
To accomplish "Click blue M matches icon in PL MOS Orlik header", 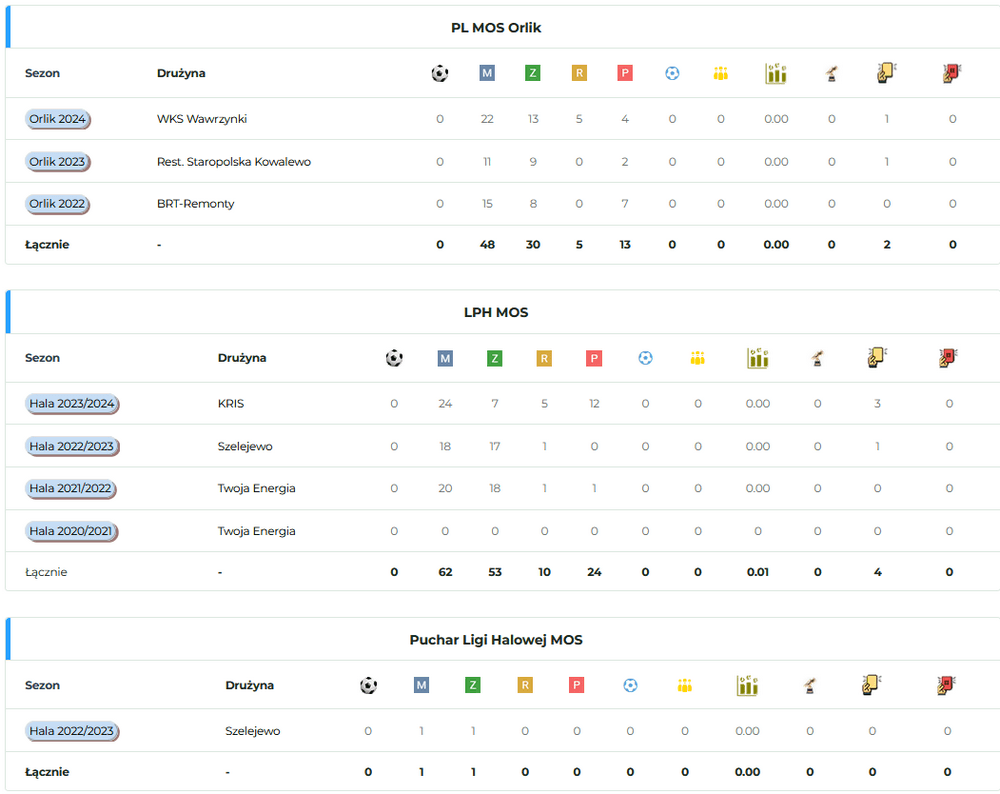I will (487, 73).
